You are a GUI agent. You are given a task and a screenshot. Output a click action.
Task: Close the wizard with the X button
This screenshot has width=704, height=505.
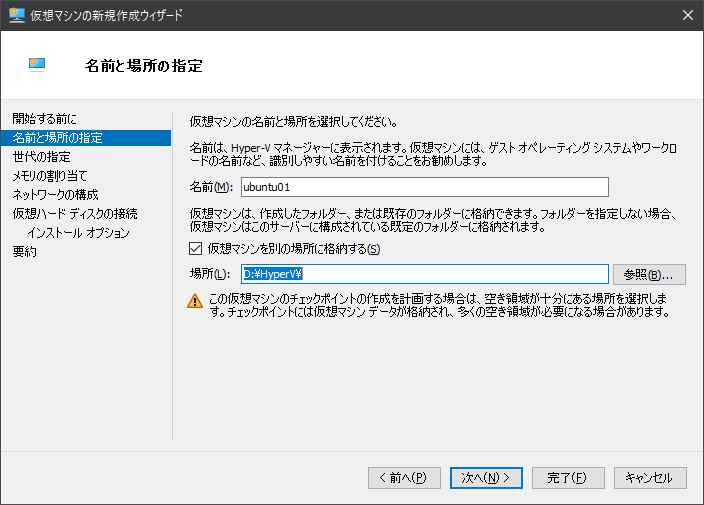click(687, 15)
